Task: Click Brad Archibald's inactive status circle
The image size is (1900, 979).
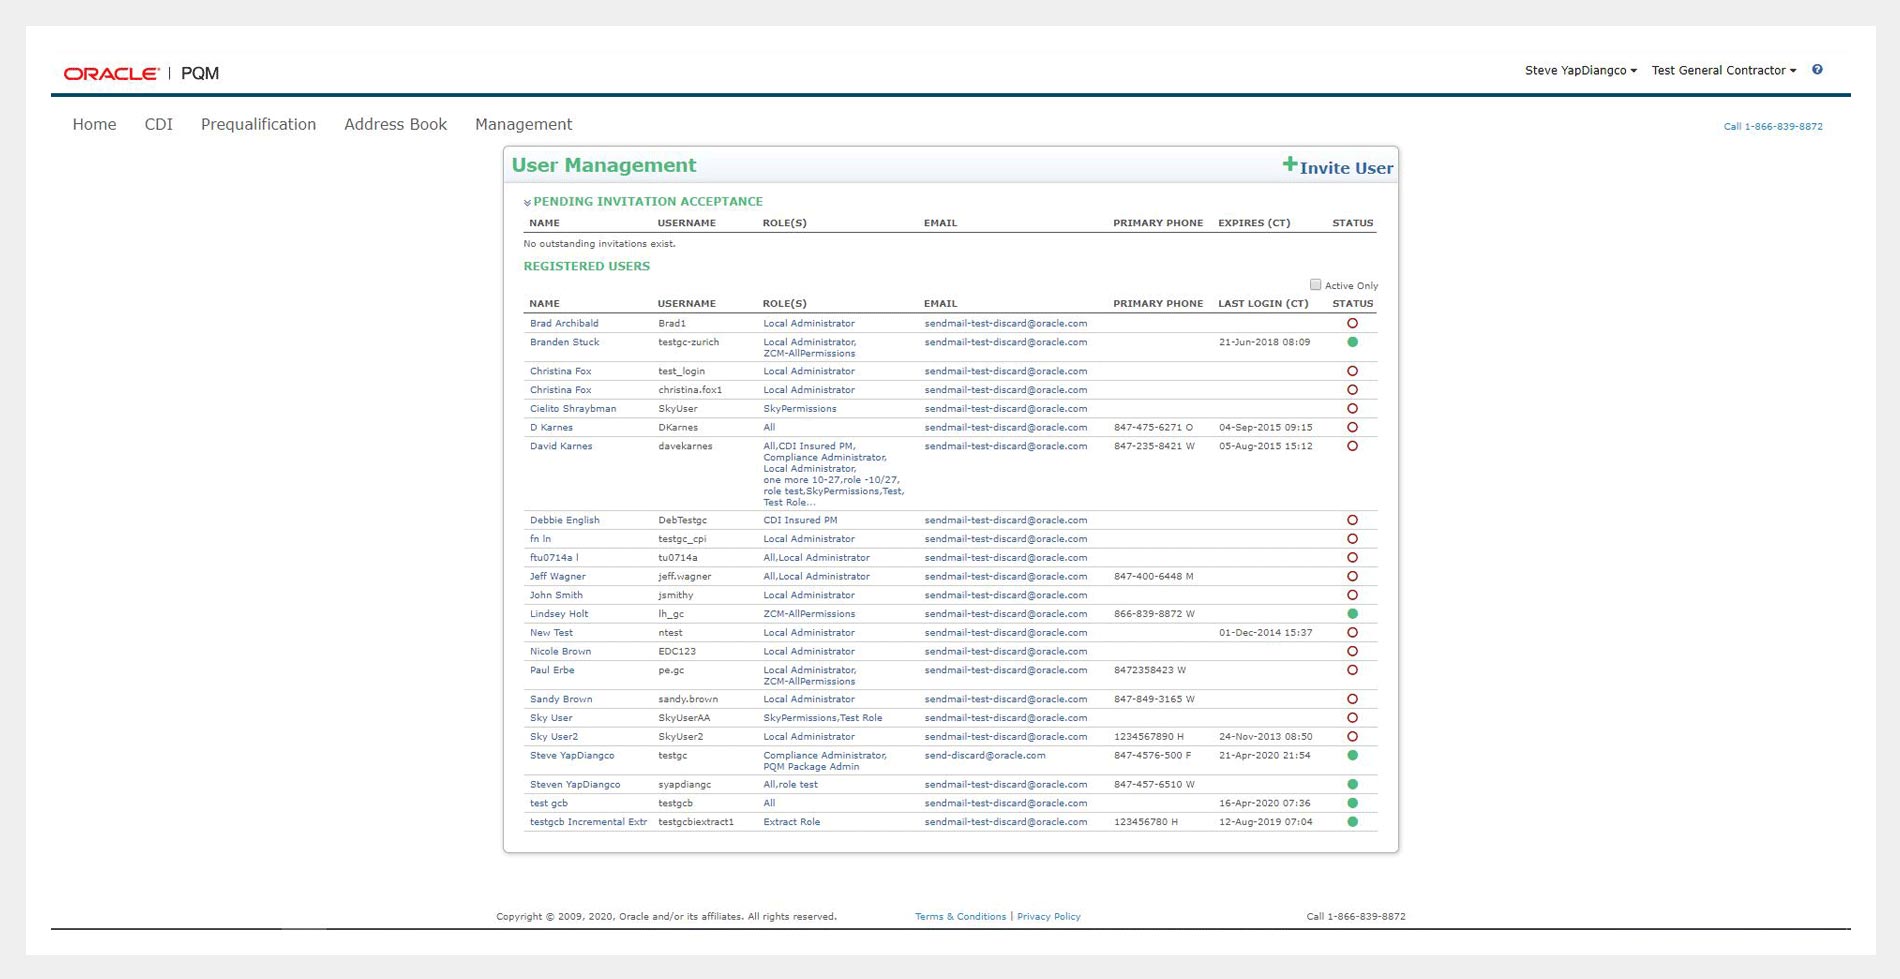Action: (1352, 324)
